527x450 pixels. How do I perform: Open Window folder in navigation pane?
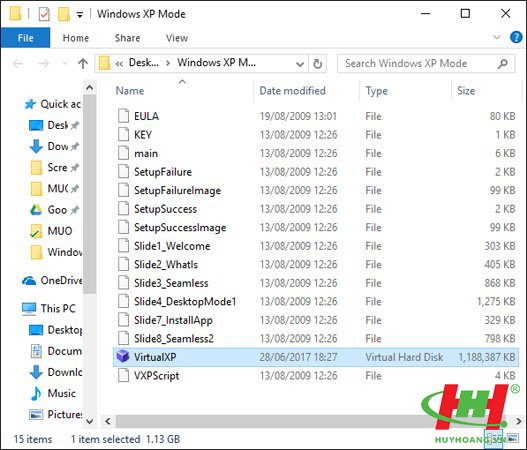pos(56,252)
